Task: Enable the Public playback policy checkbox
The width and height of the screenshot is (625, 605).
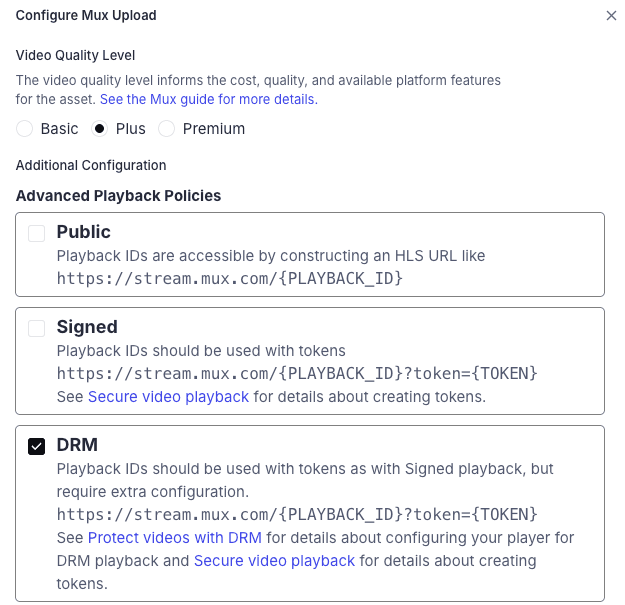Action: coord(37,234)
